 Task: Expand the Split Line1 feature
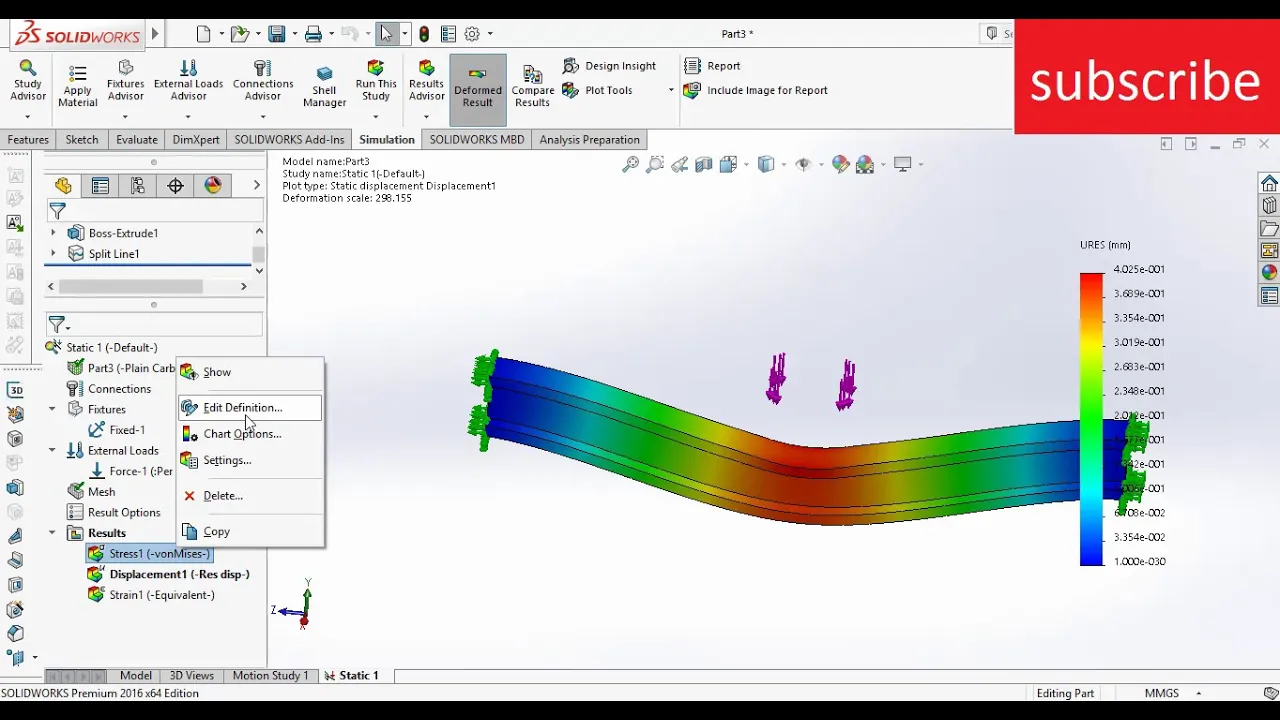point(53,254)
